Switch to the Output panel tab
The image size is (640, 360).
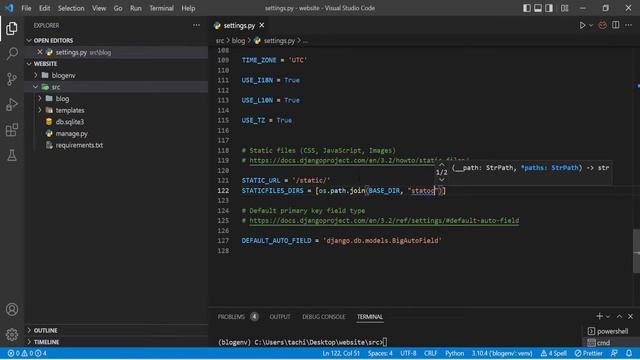coord(280,317)
